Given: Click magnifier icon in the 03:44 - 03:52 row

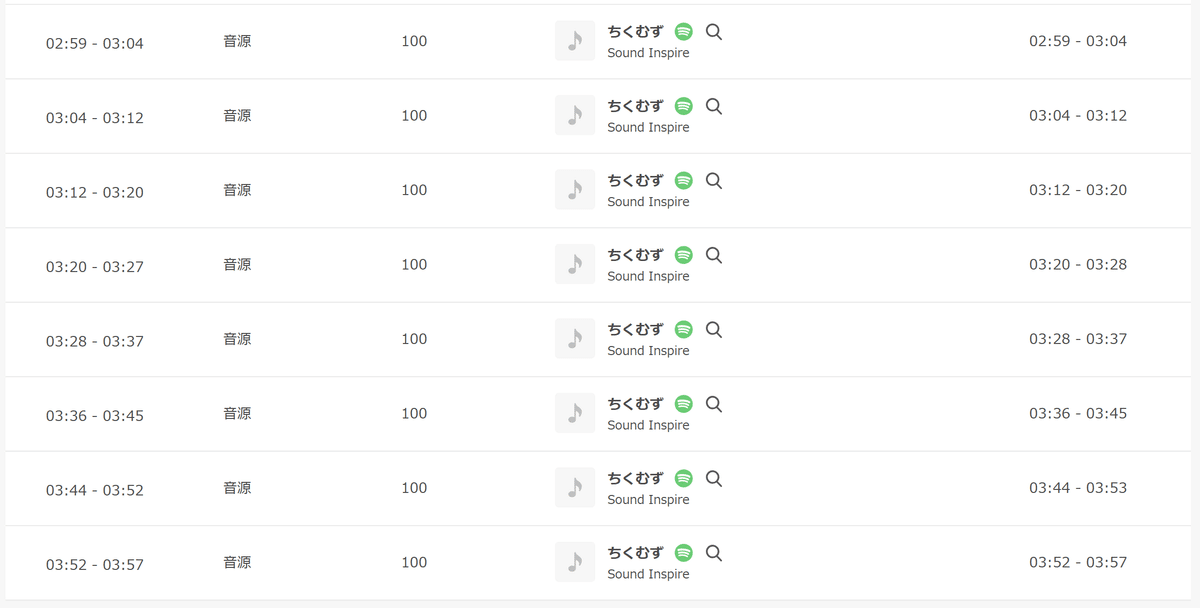Looking at the screenshot, I should tap(714, 478).
